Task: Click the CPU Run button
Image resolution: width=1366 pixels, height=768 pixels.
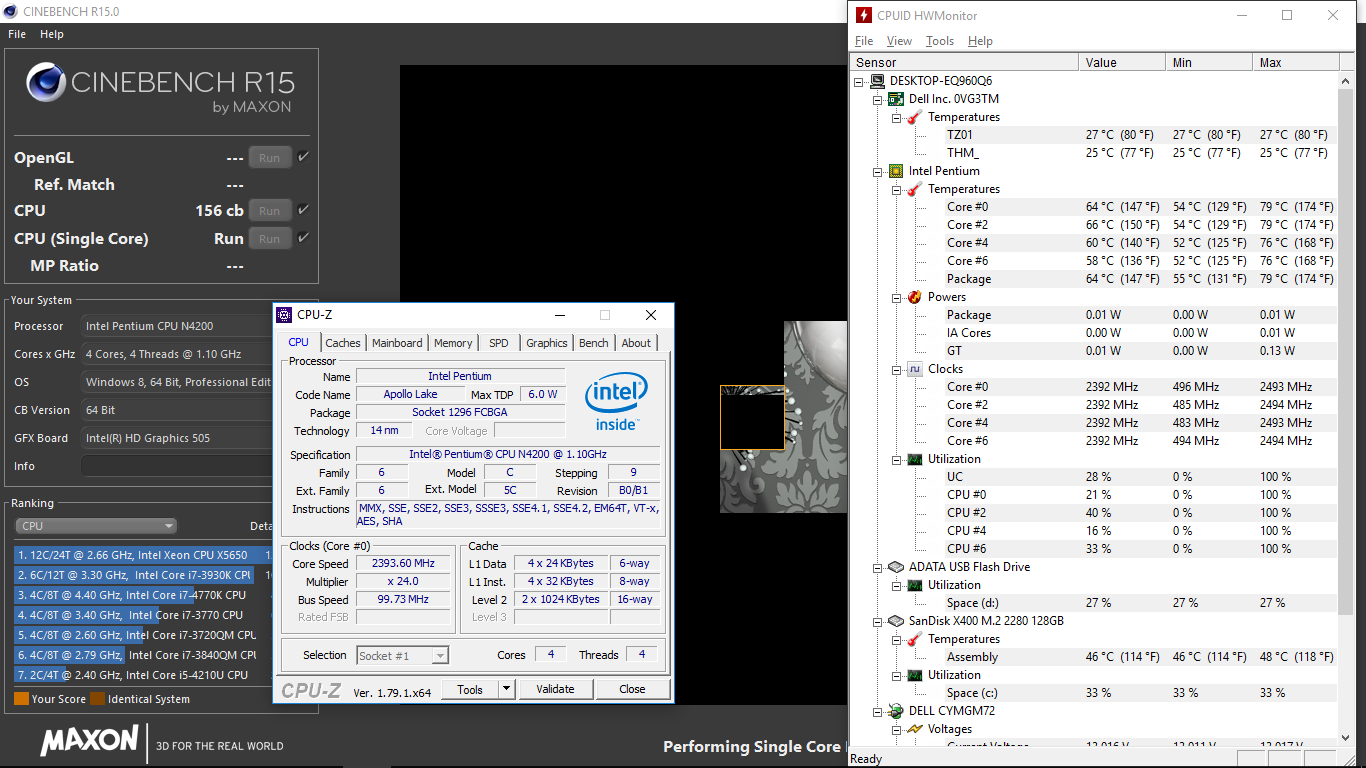Action: (x=270, y=210)
